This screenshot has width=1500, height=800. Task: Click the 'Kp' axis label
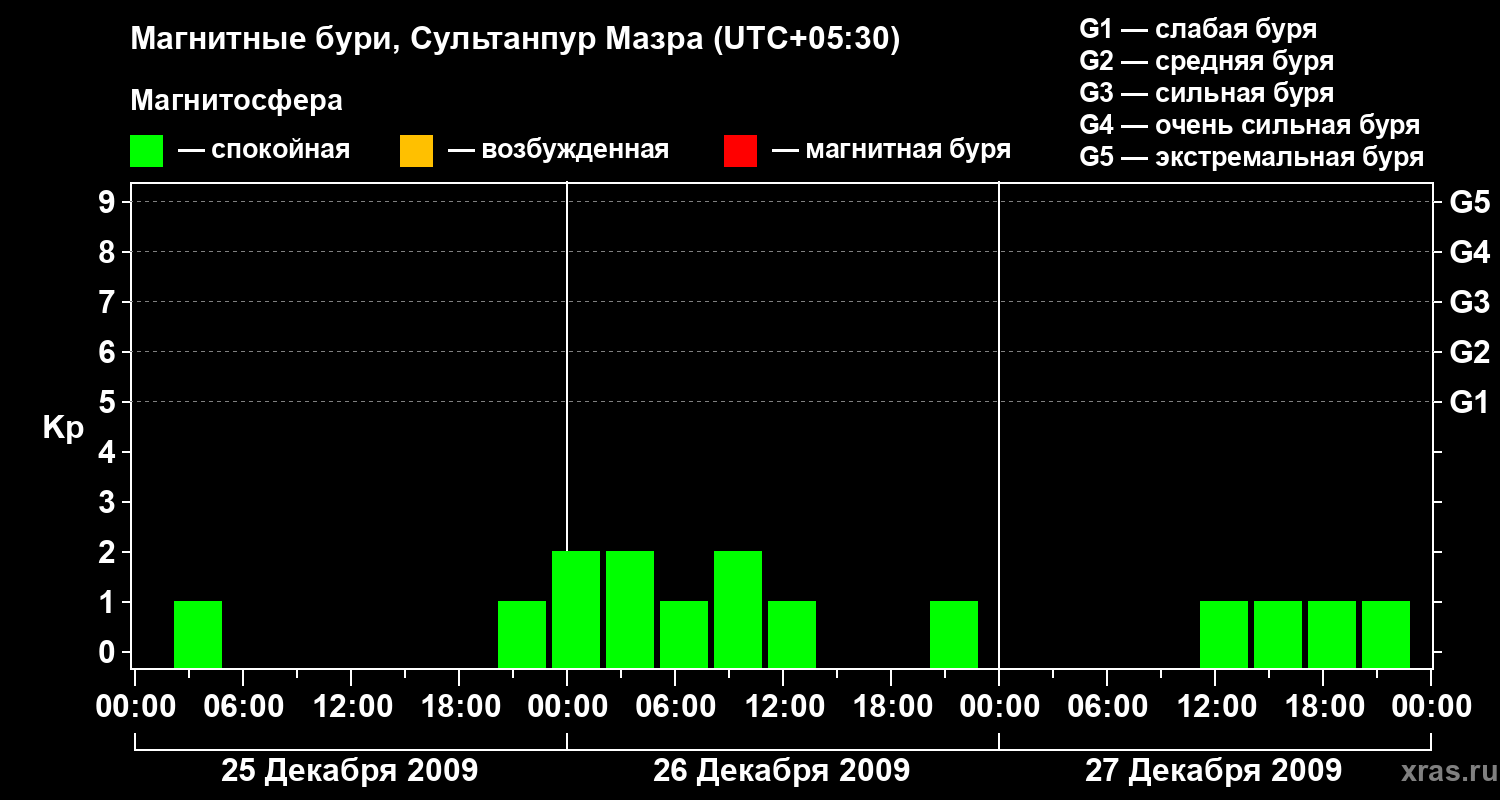click(x=64, y=428)
